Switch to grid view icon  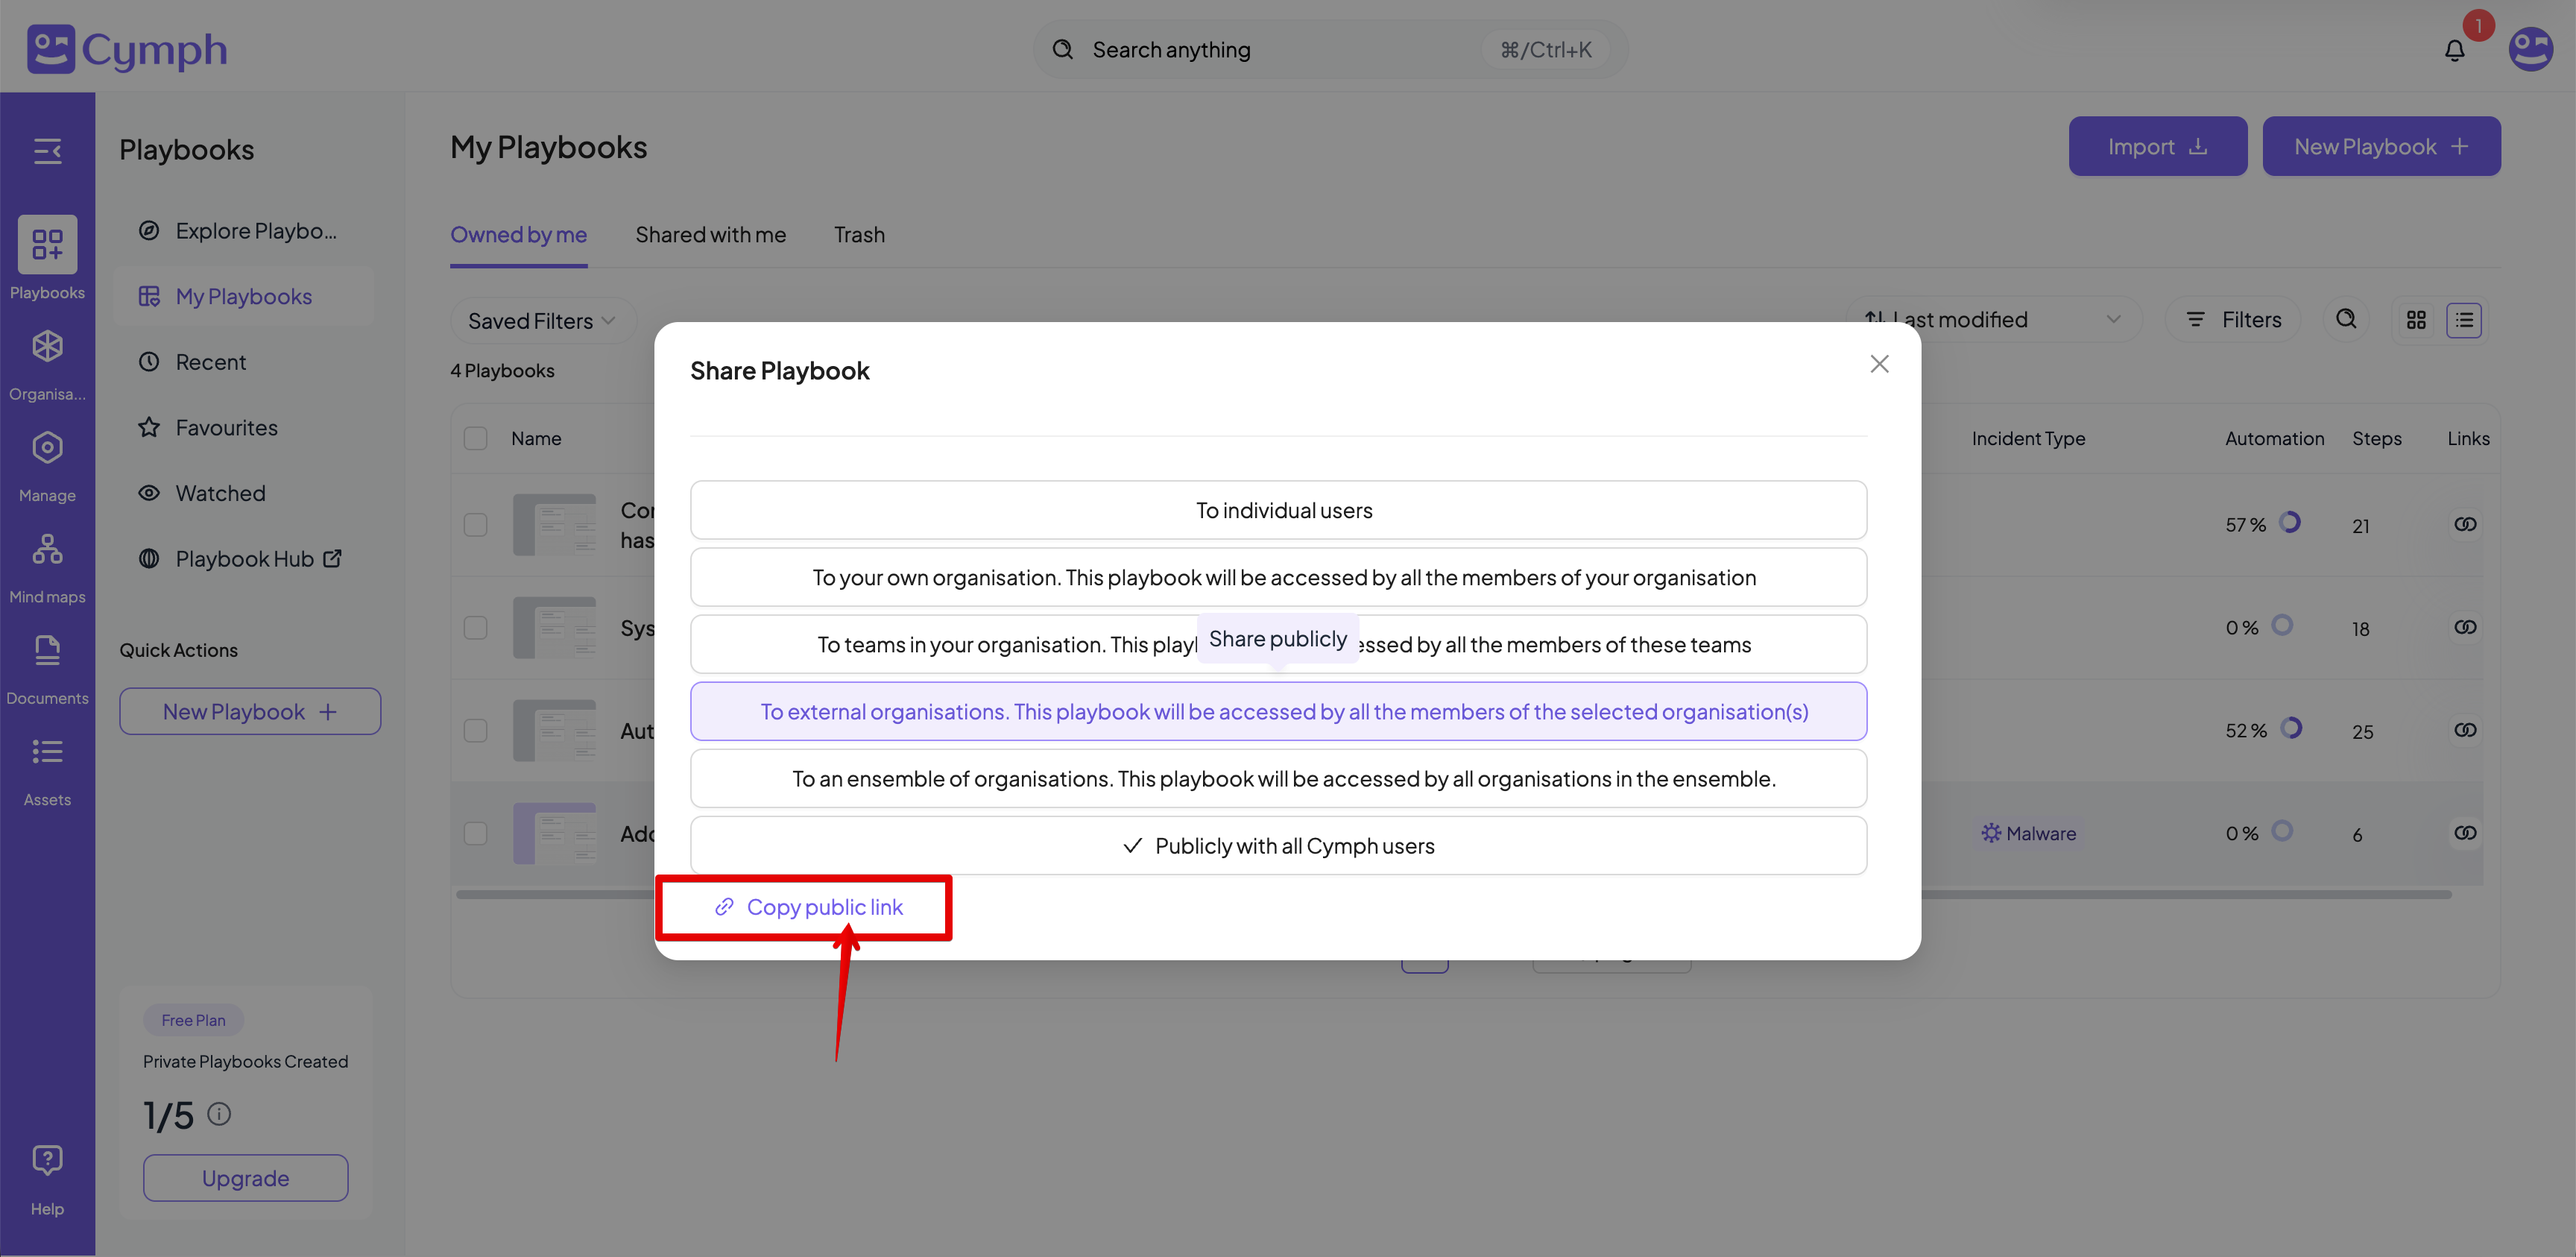point(2415,320)
